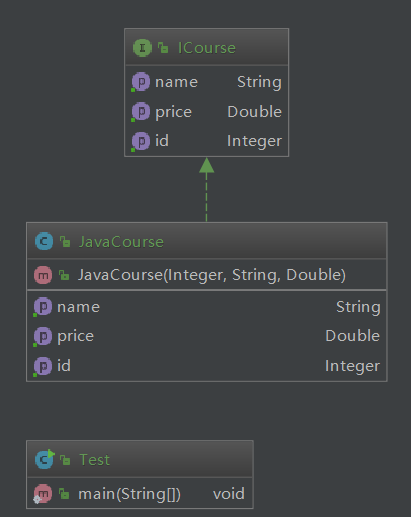Click the runnable class icon beside Test

[x=44, y=459]
